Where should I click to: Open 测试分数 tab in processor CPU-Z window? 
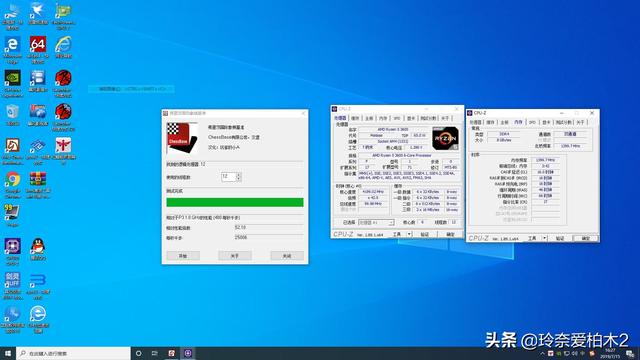pyautogui.click(x=428, y=118)
